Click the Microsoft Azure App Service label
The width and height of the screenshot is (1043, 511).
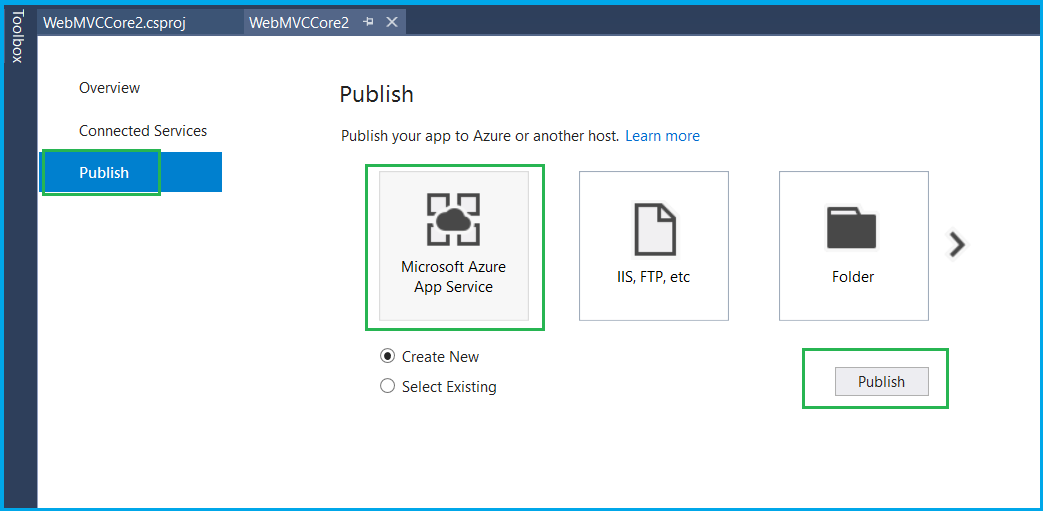(x=454, y=277)
